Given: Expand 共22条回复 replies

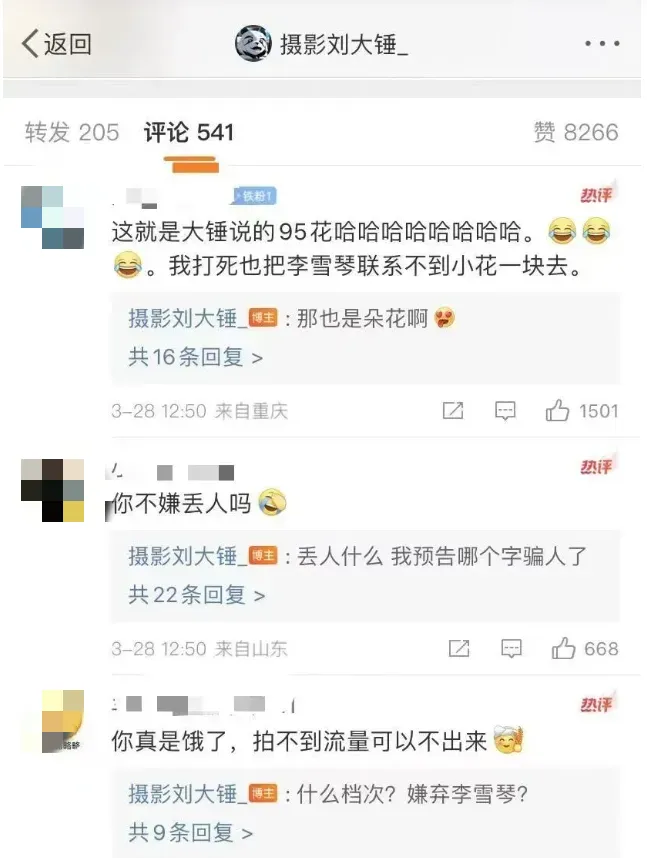Looking at the screenshot, I should [197, 595].
